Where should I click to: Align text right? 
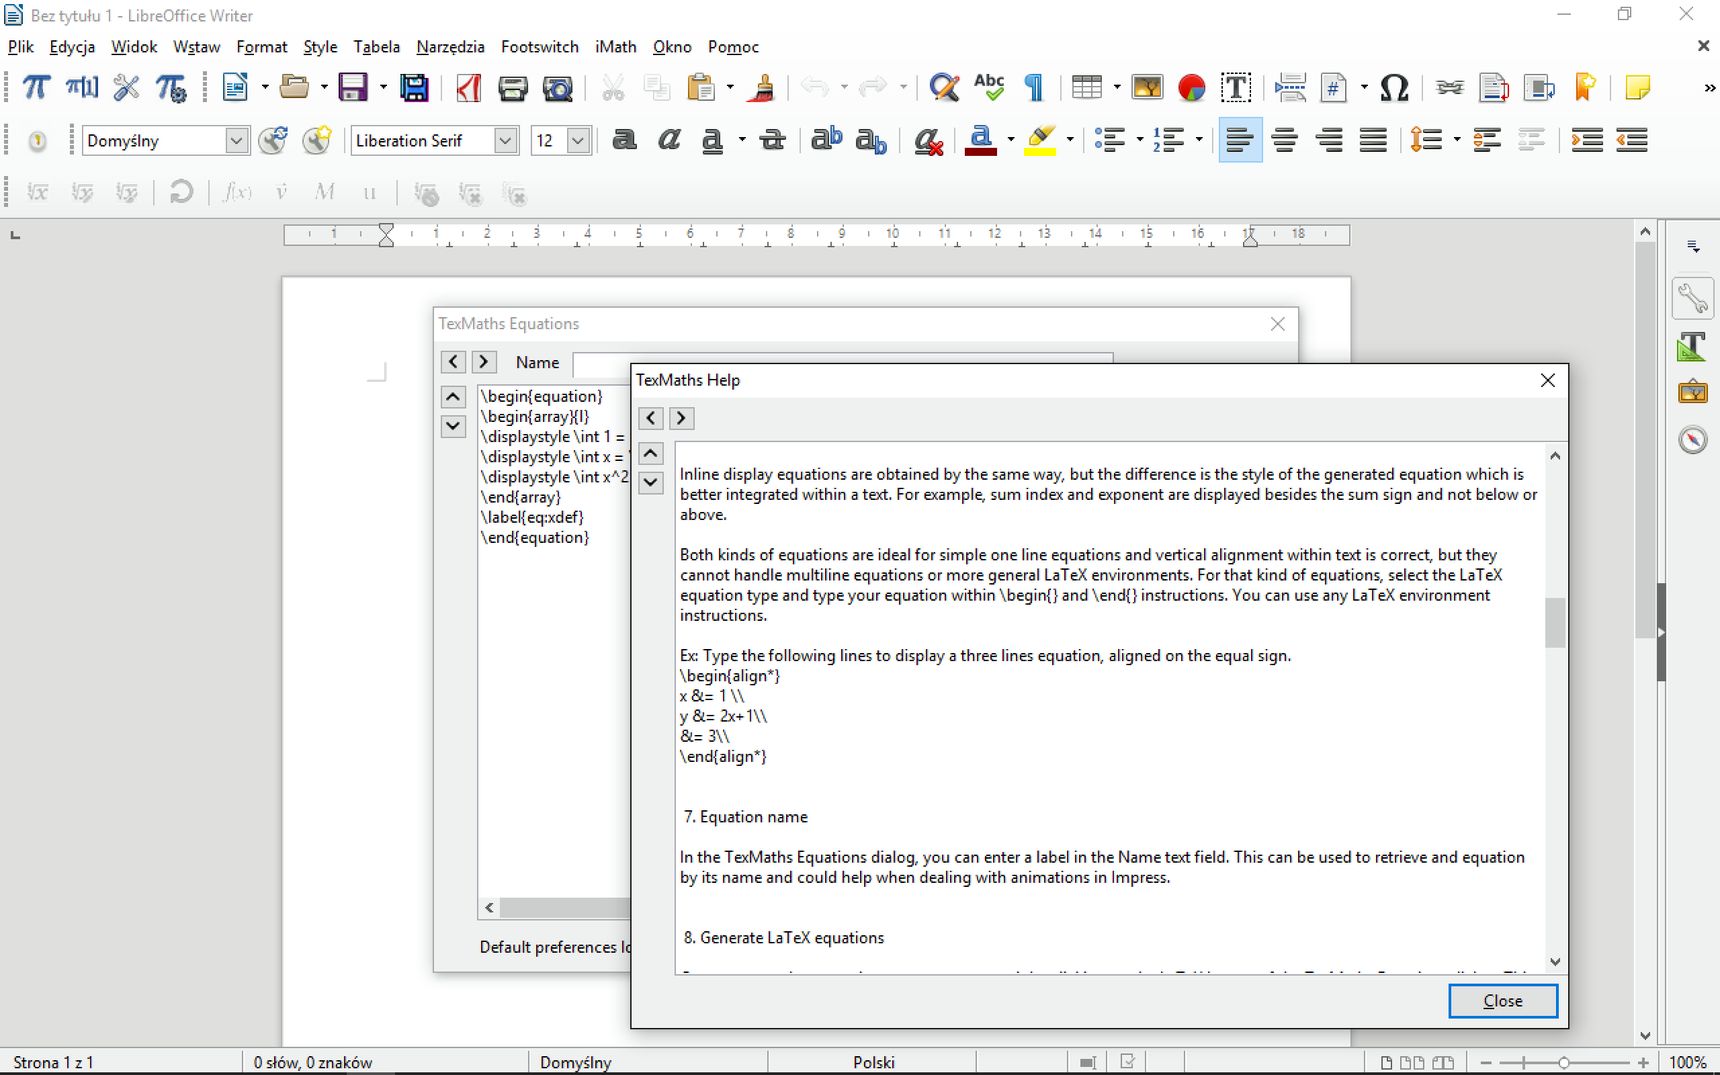coord(1329,140)
